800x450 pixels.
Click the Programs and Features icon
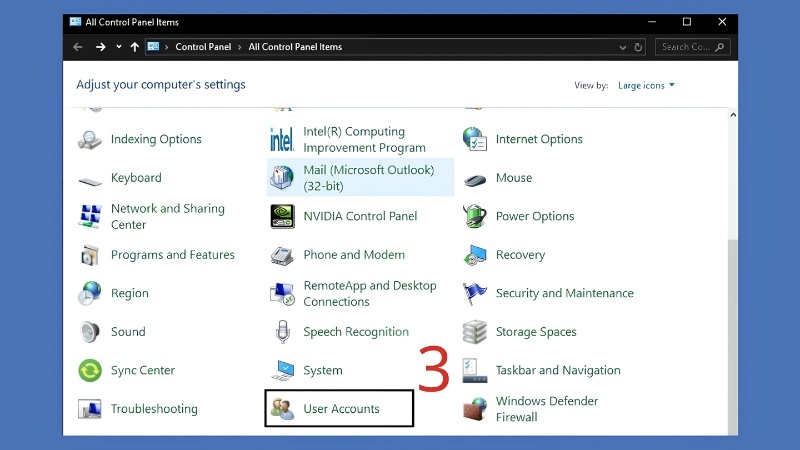pyautogui.click(x=90, y=255)
